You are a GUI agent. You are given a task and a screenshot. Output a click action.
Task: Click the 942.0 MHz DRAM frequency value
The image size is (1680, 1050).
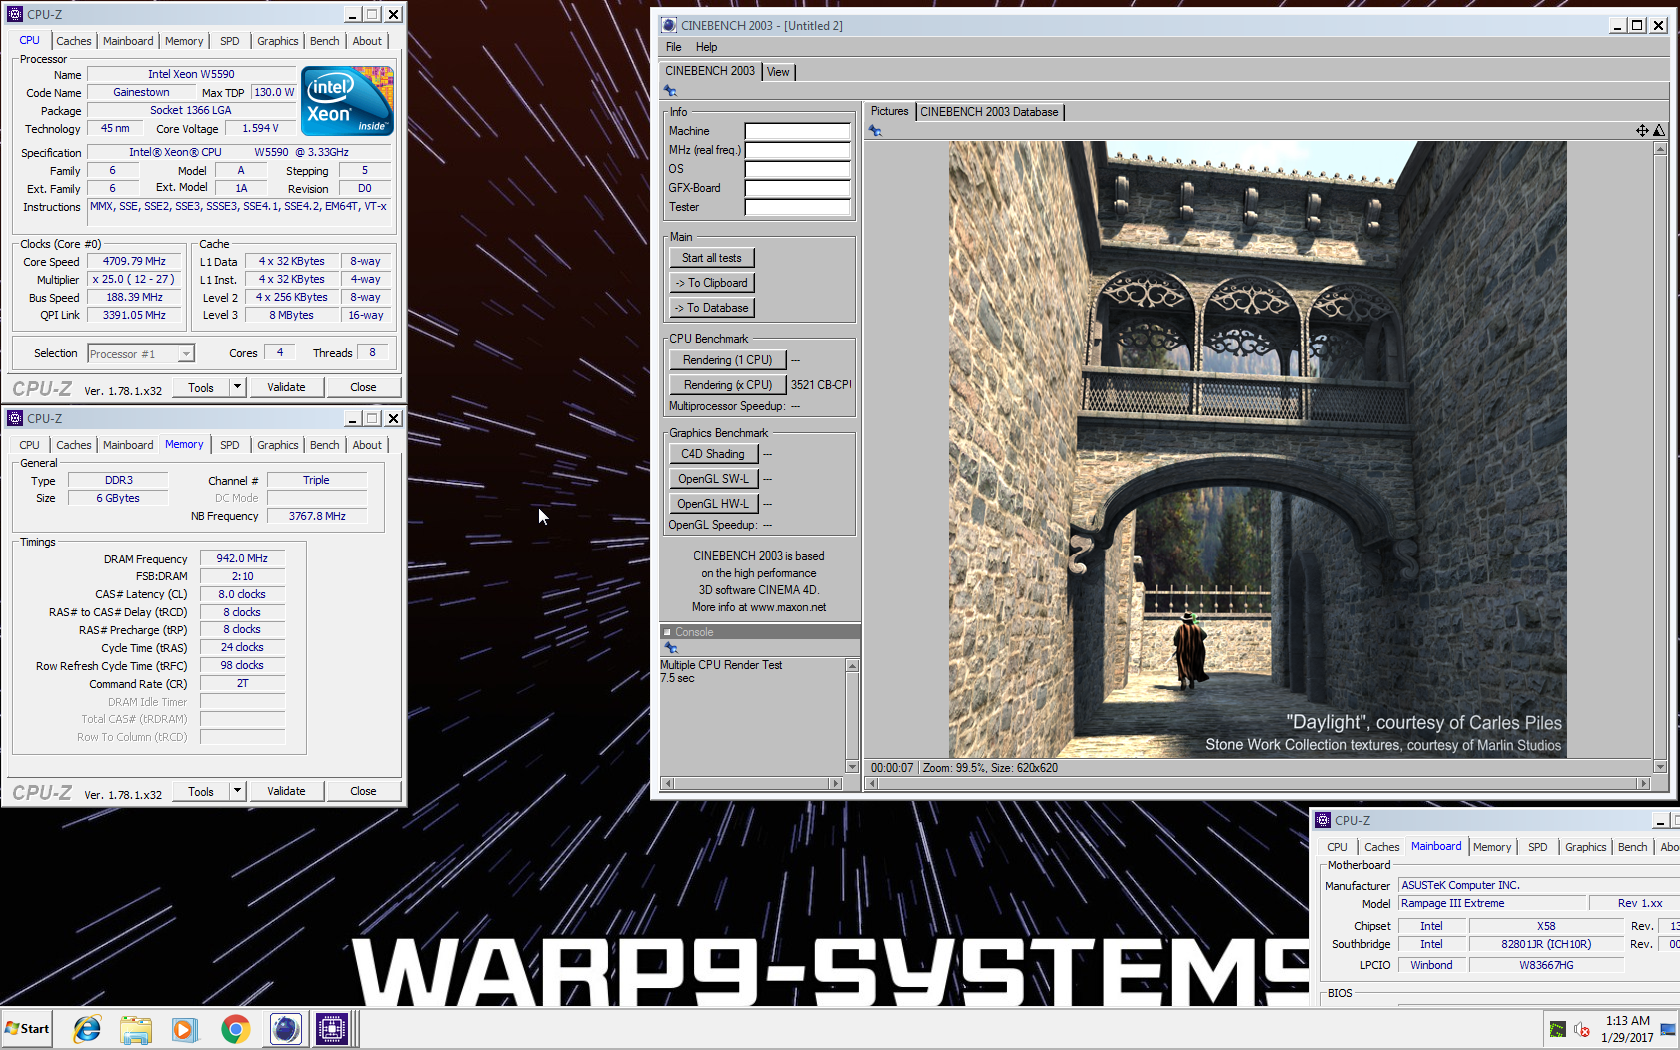242,559
